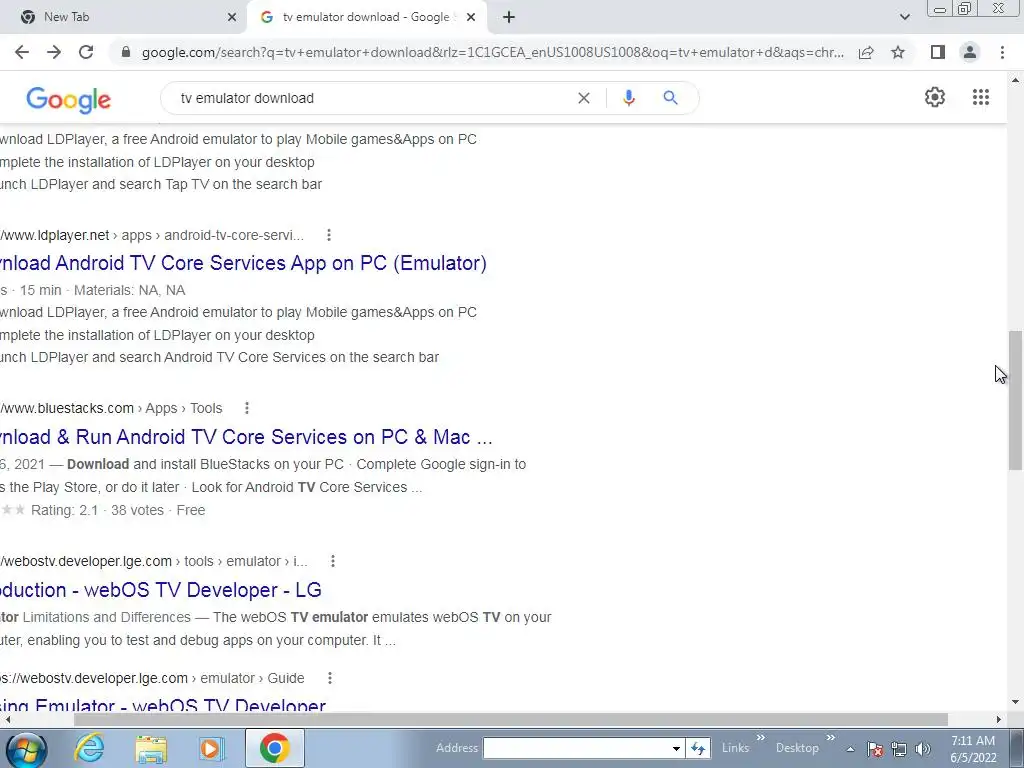
Task: Open Google quick settings gear
Action: click(x=935, y=97)
